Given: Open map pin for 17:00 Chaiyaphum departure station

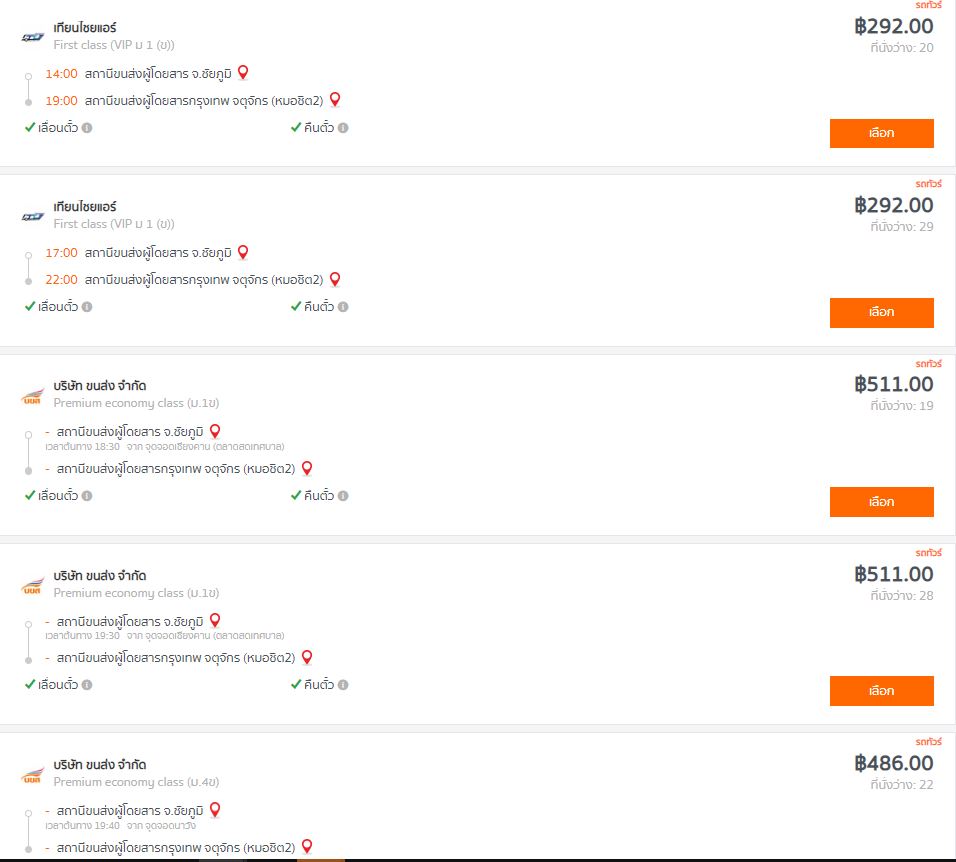Looking at the screenshot, I should point(243,252).
